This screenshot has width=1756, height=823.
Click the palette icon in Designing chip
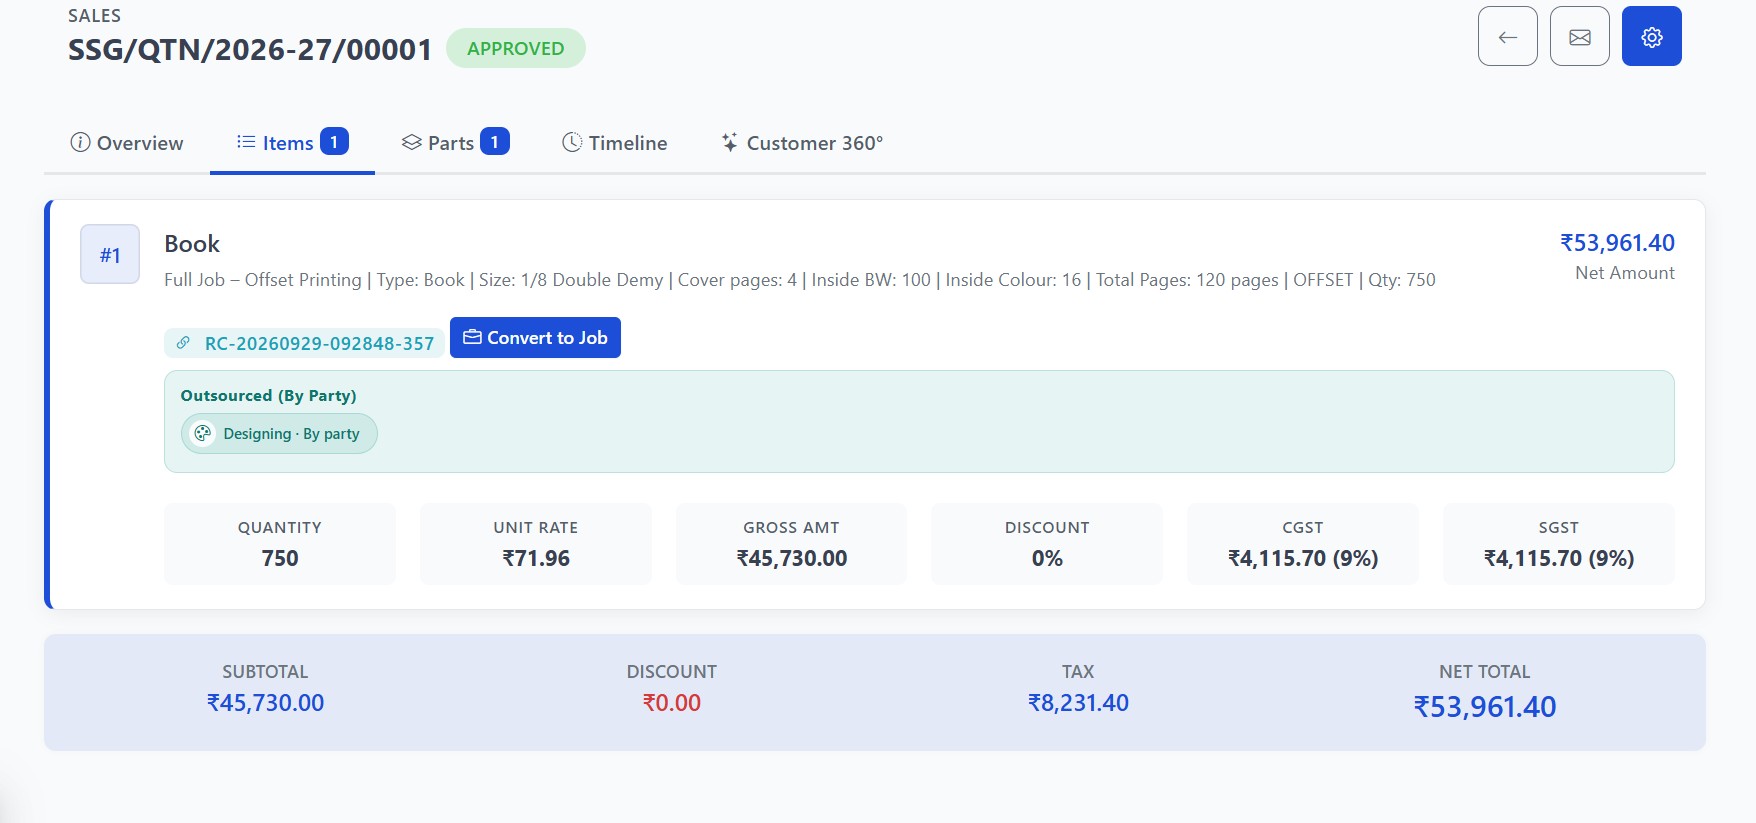pyautogui.click(x=203, y=433)
